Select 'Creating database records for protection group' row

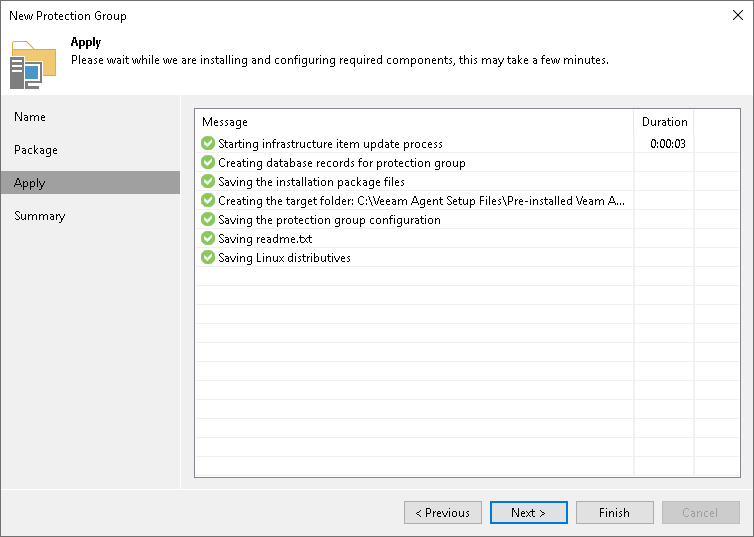467,162
